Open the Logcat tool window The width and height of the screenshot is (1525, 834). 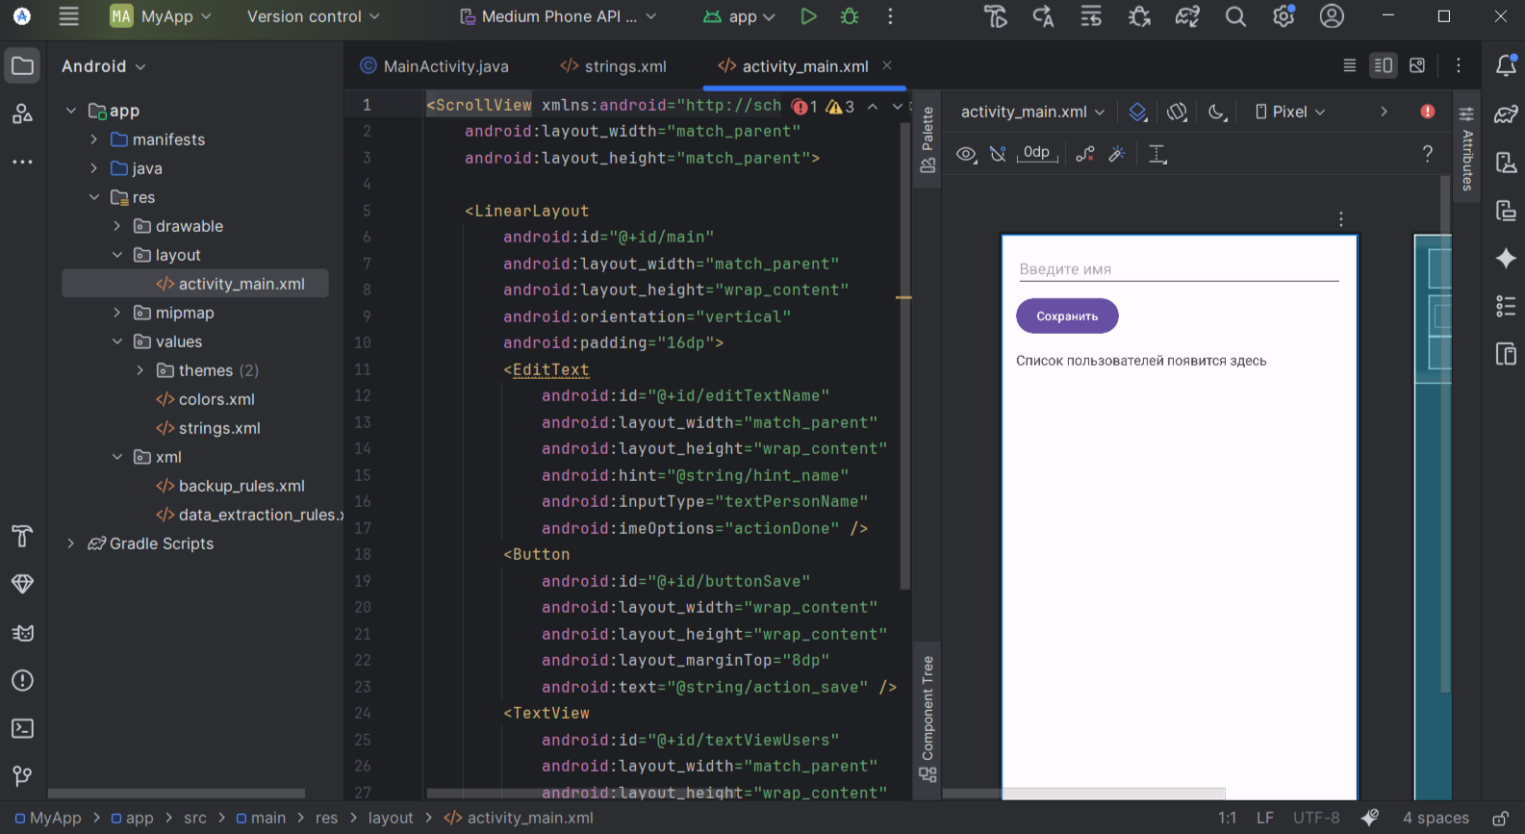click(x=22, y=633)
